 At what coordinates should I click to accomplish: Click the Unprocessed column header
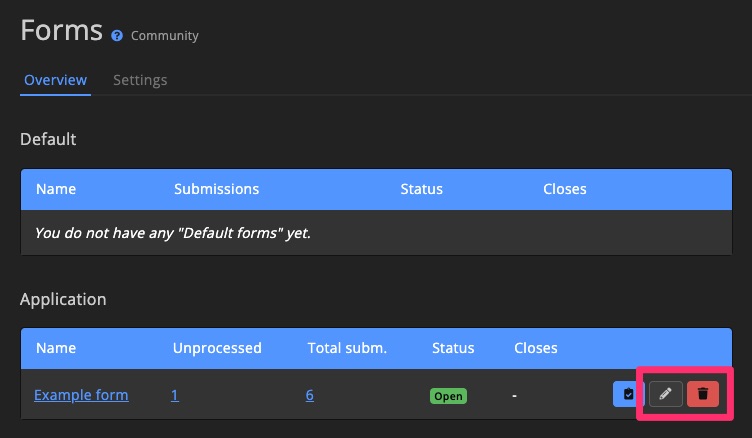[x=216, y=348]
